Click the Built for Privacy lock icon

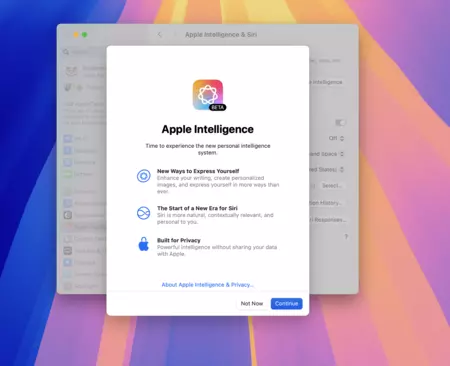144,244
